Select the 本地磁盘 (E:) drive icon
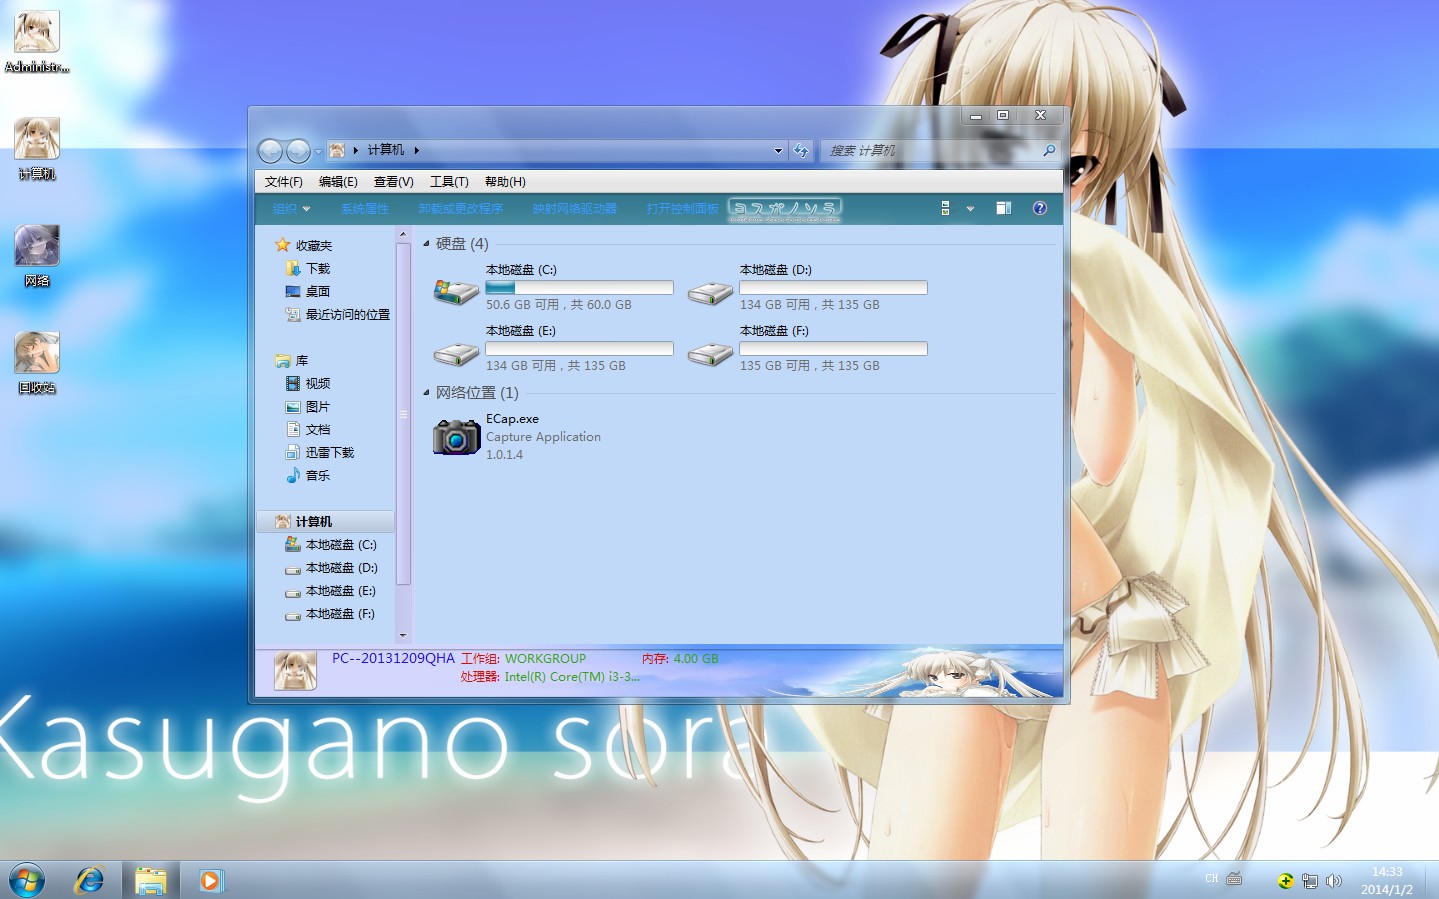Screen dimensions: 1439x899 point(456,354)
